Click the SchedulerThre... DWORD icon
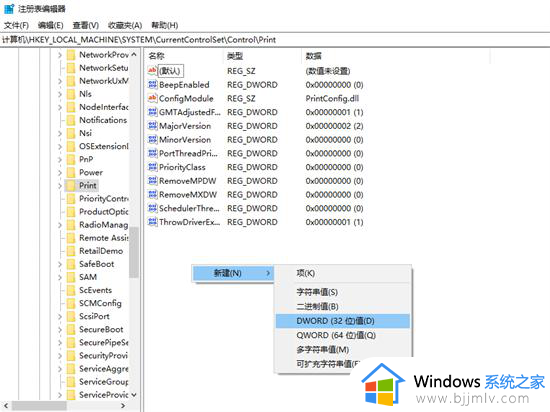The width and height of the screenshot is (550, 412). (152, 208)
